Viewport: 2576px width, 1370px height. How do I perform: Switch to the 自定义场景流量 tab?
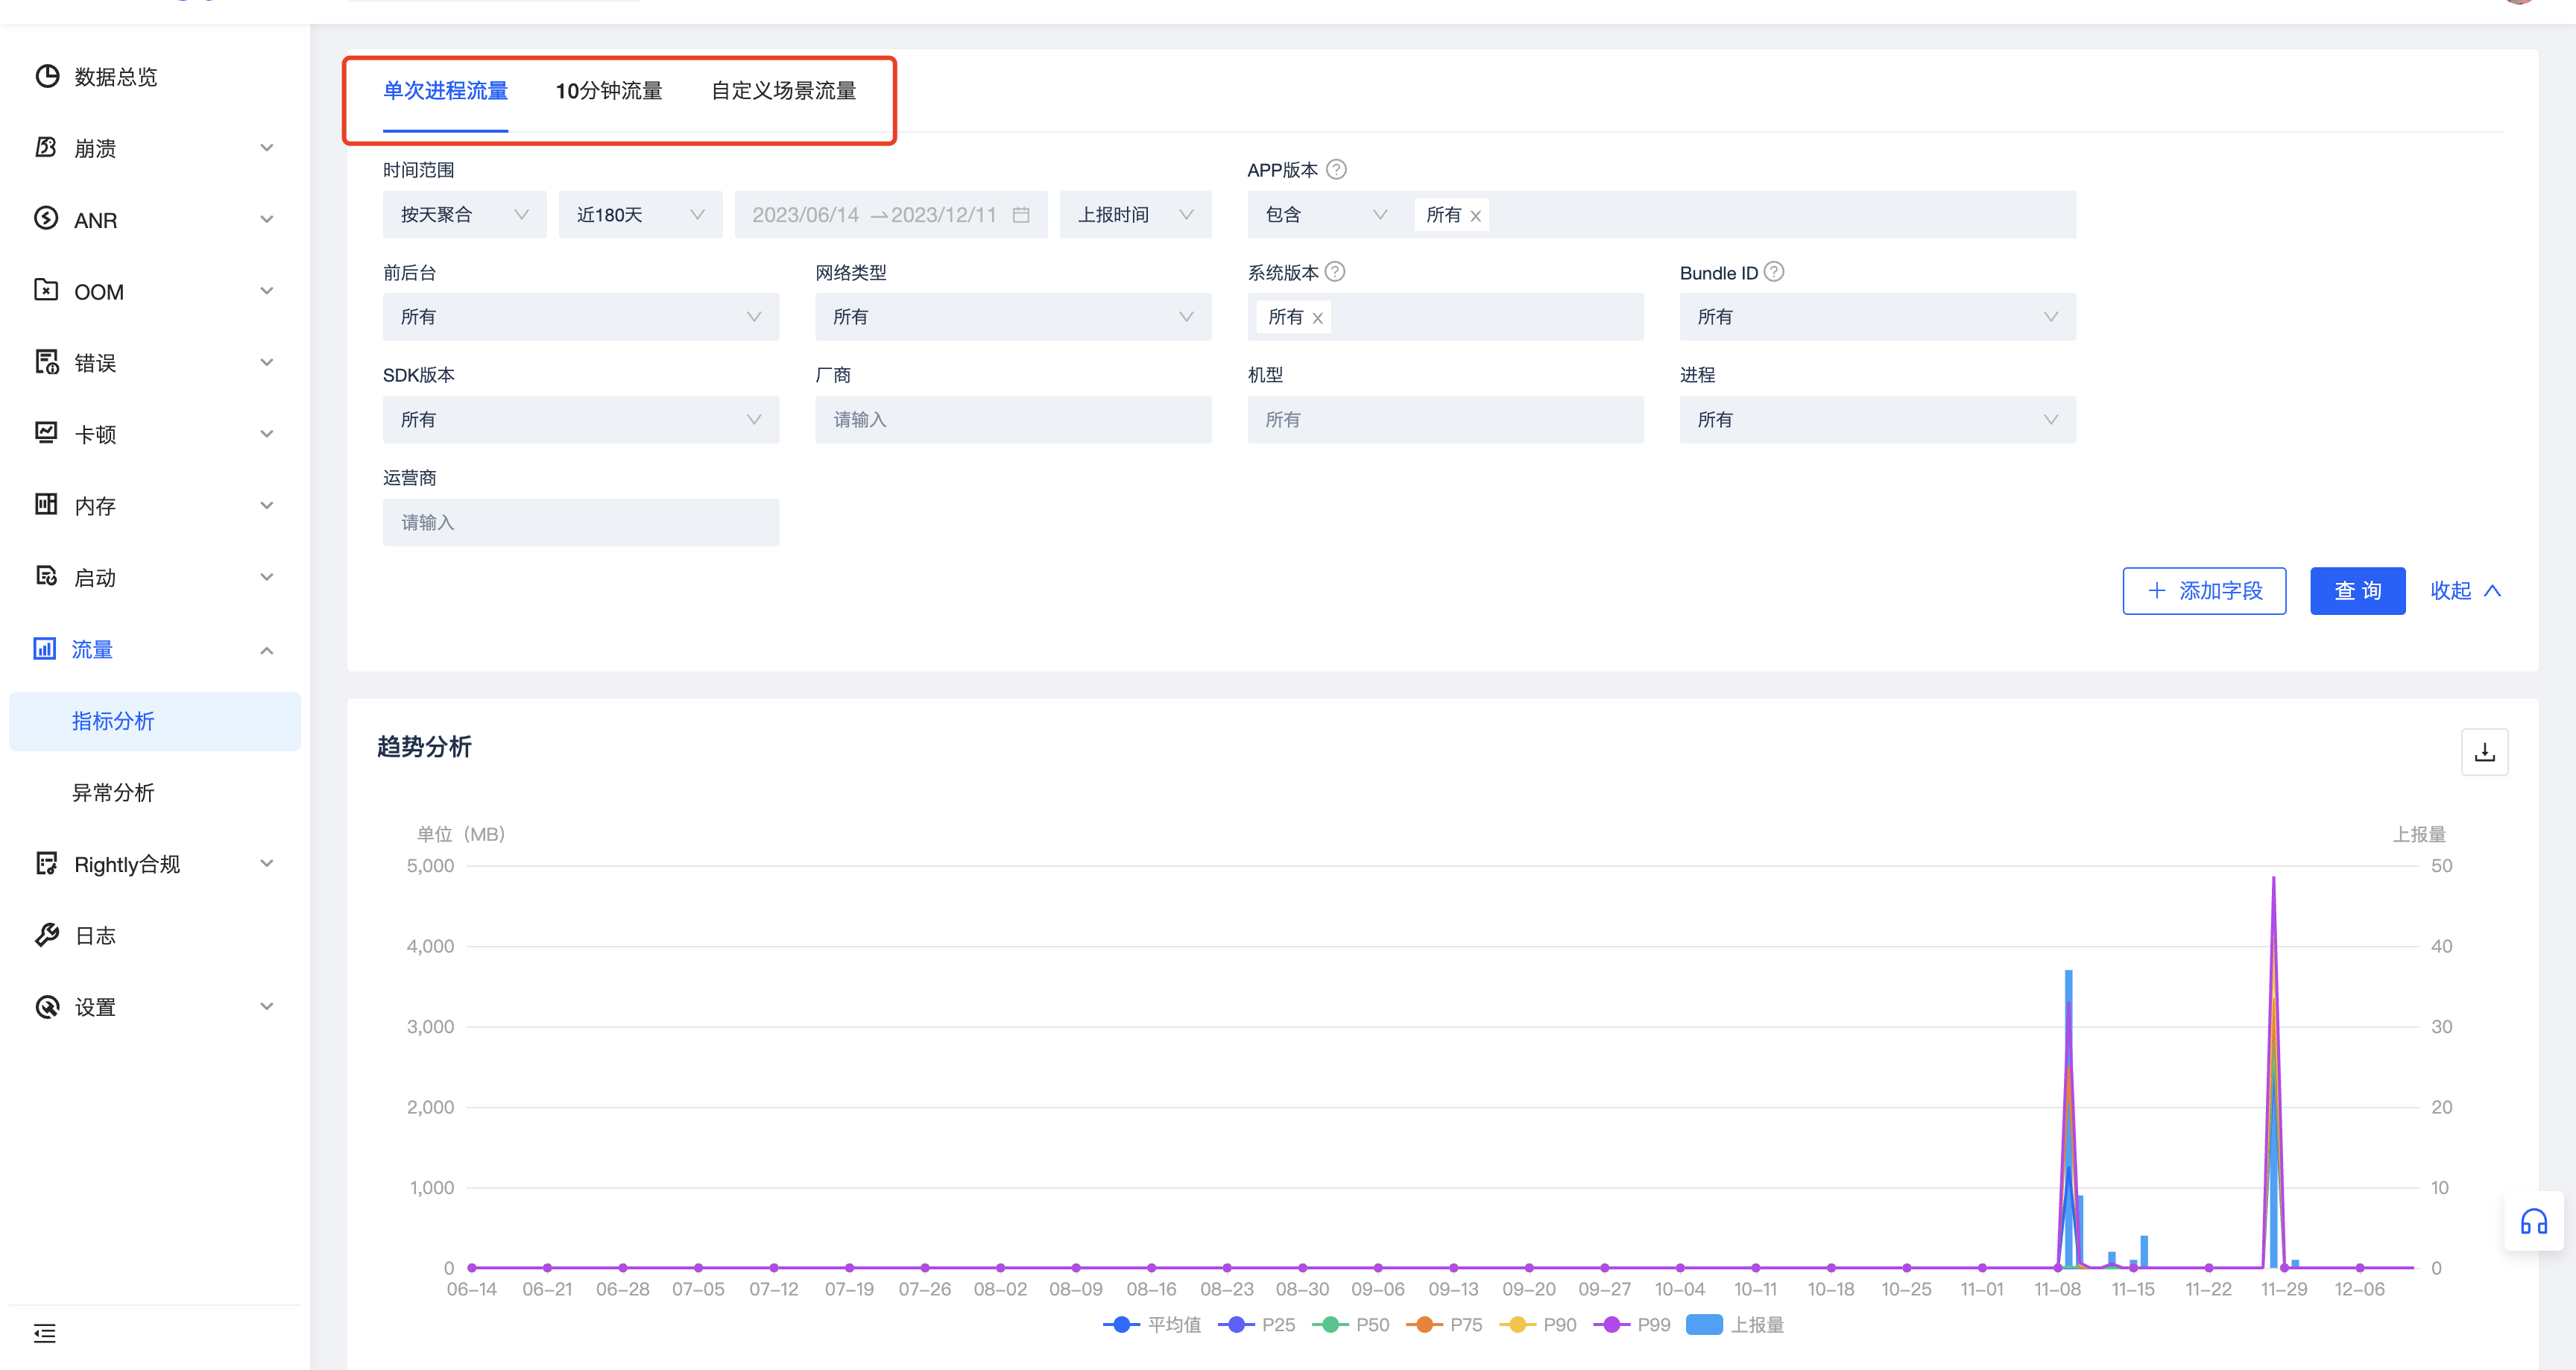(x=783, y=91)
